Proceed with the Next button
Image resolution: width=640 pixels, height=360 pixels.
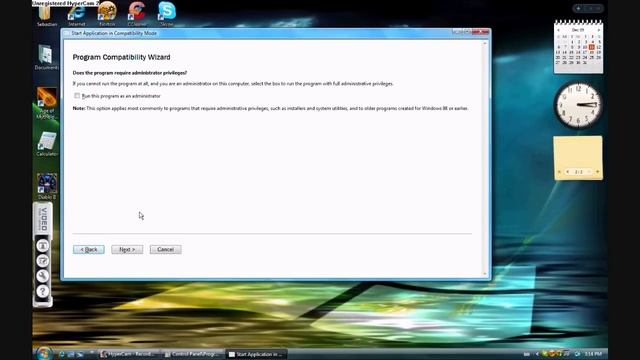pos(127,249)
